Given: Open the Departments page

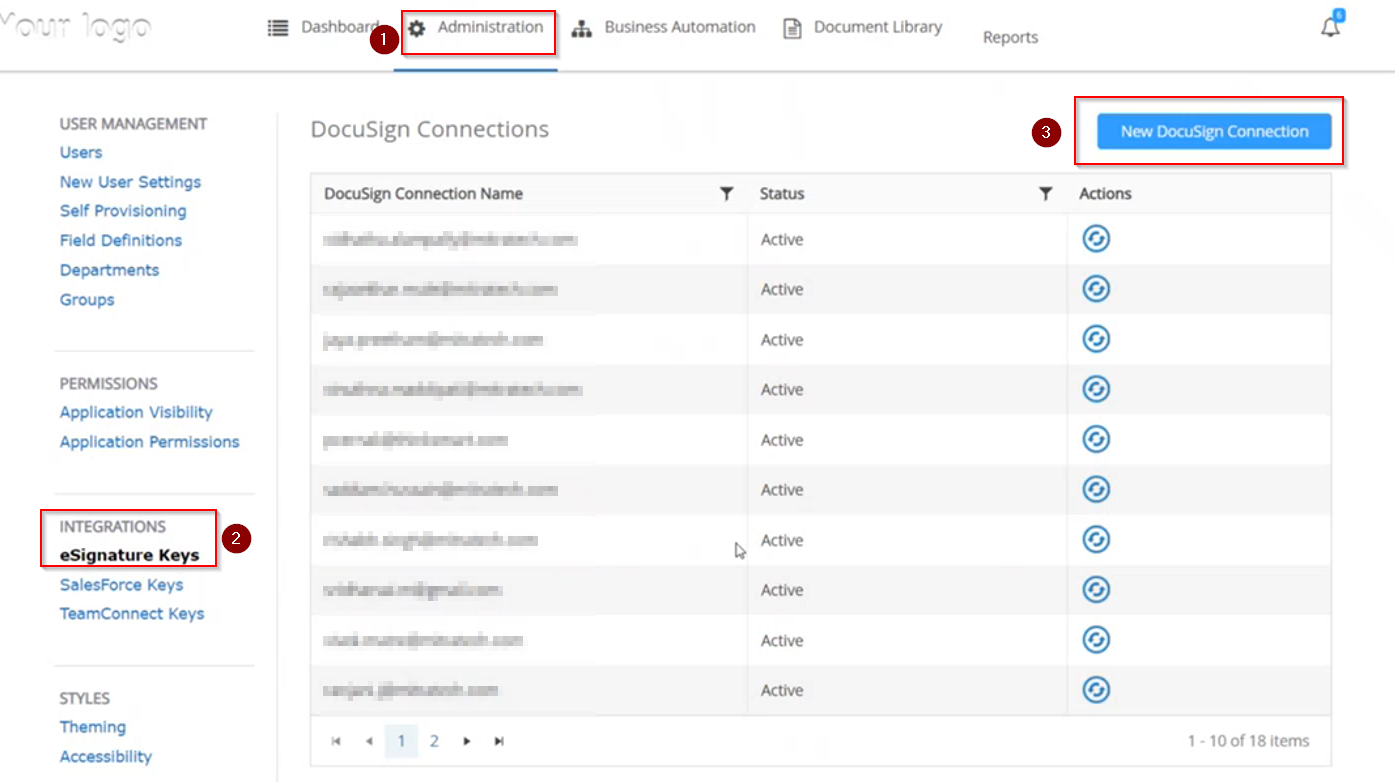Looking at the screenshot, I should click(x=109, y=270).
